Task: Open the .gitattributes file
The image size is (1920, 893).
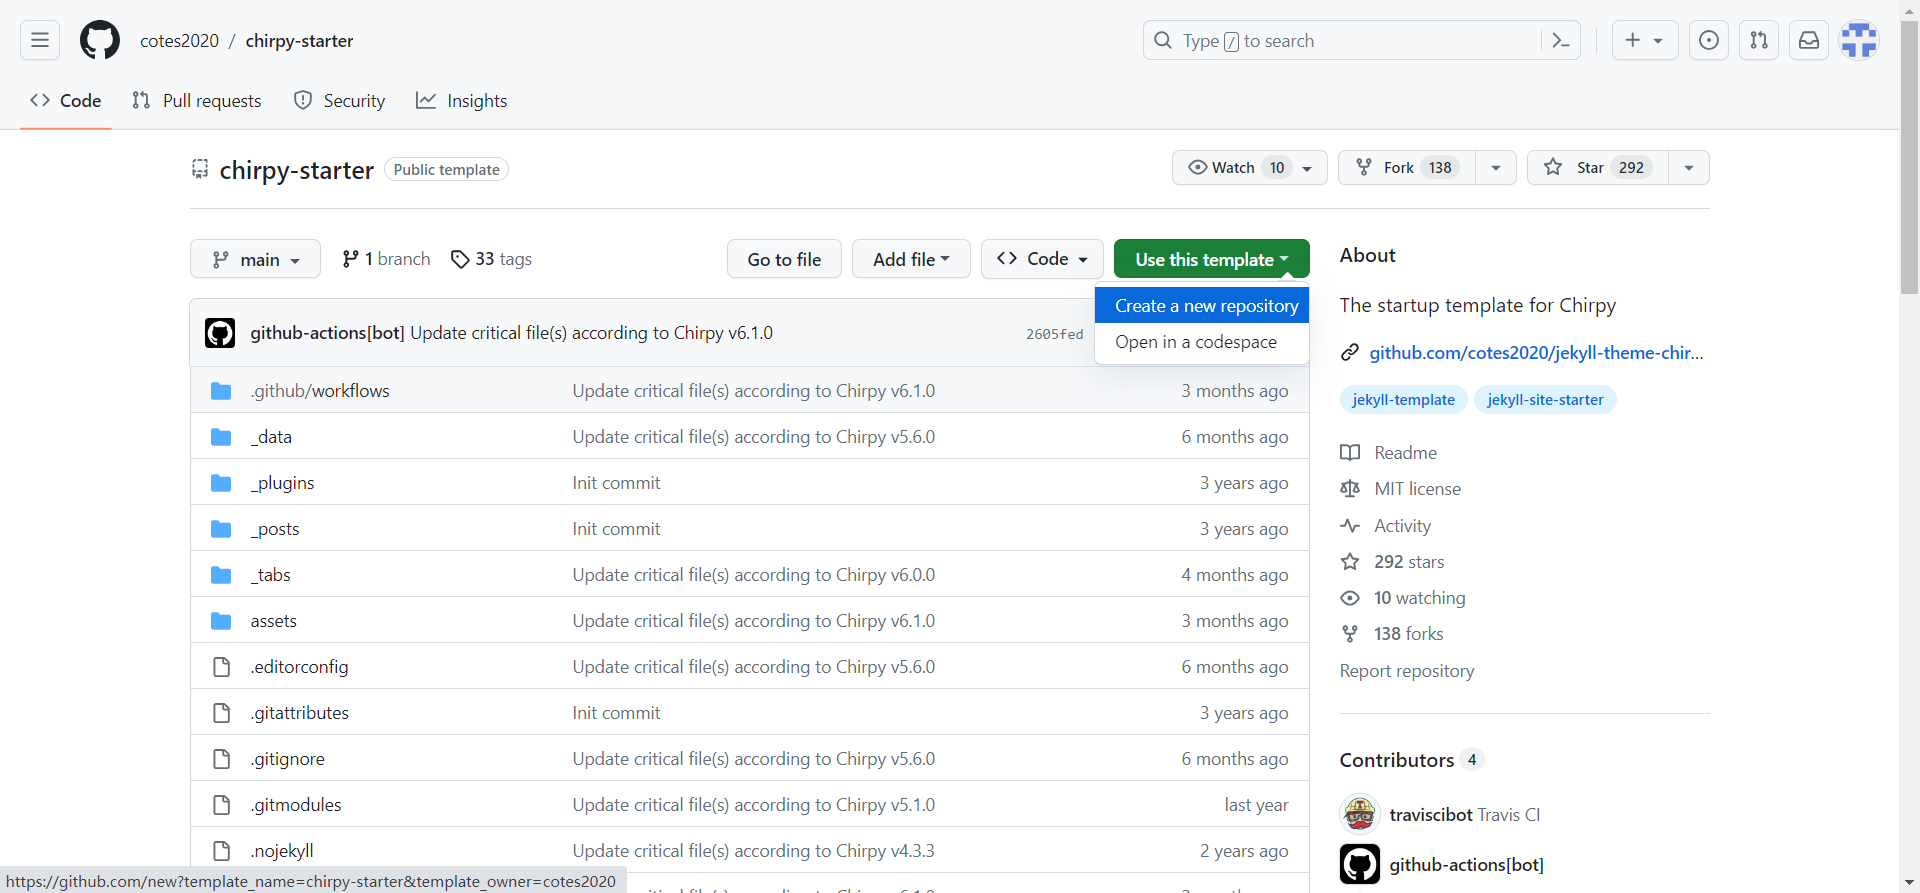Action: (299, 713)
